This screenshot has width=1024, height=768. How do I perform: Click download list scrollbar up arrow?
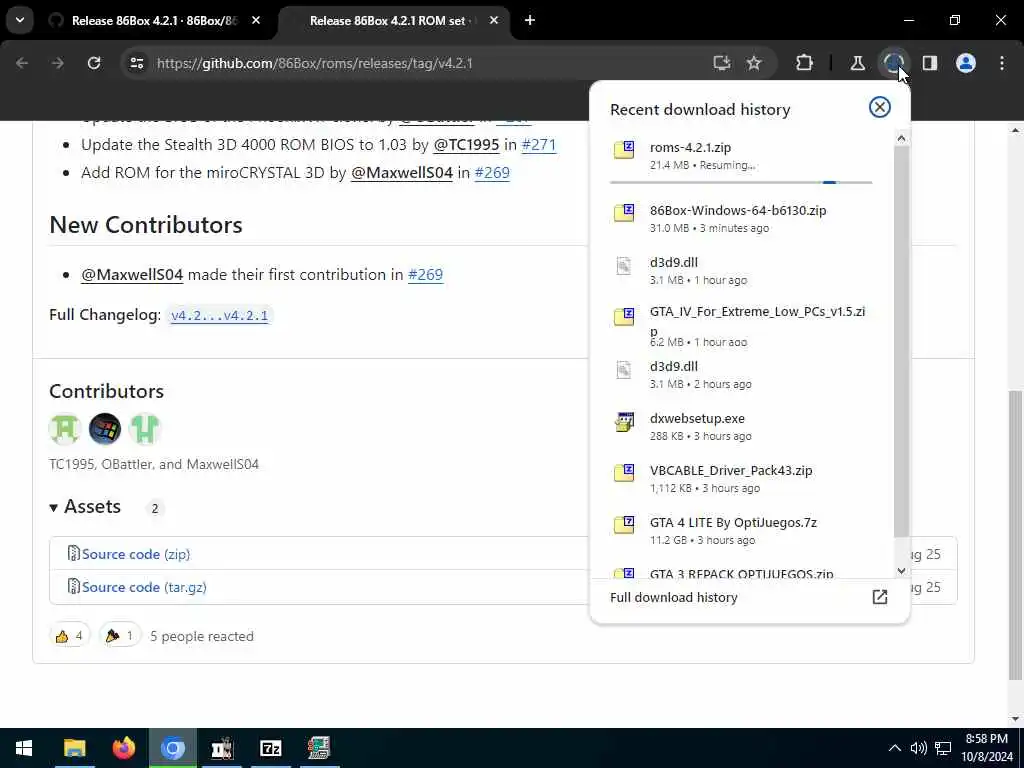(x=901, y=138)
